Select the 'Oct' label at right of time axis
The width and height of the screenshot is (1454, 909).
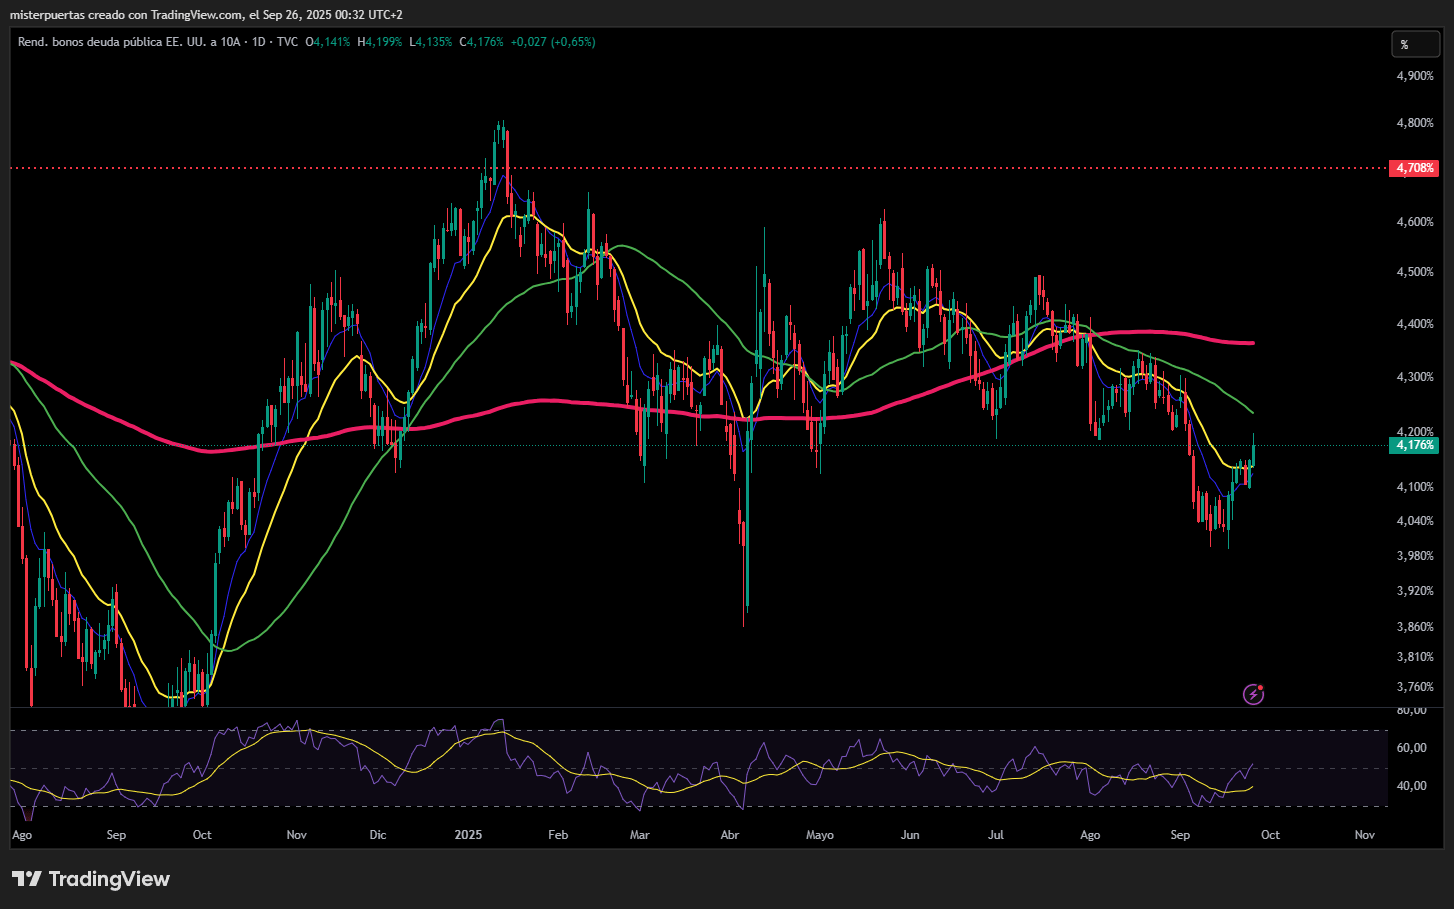pos(1270,835)
